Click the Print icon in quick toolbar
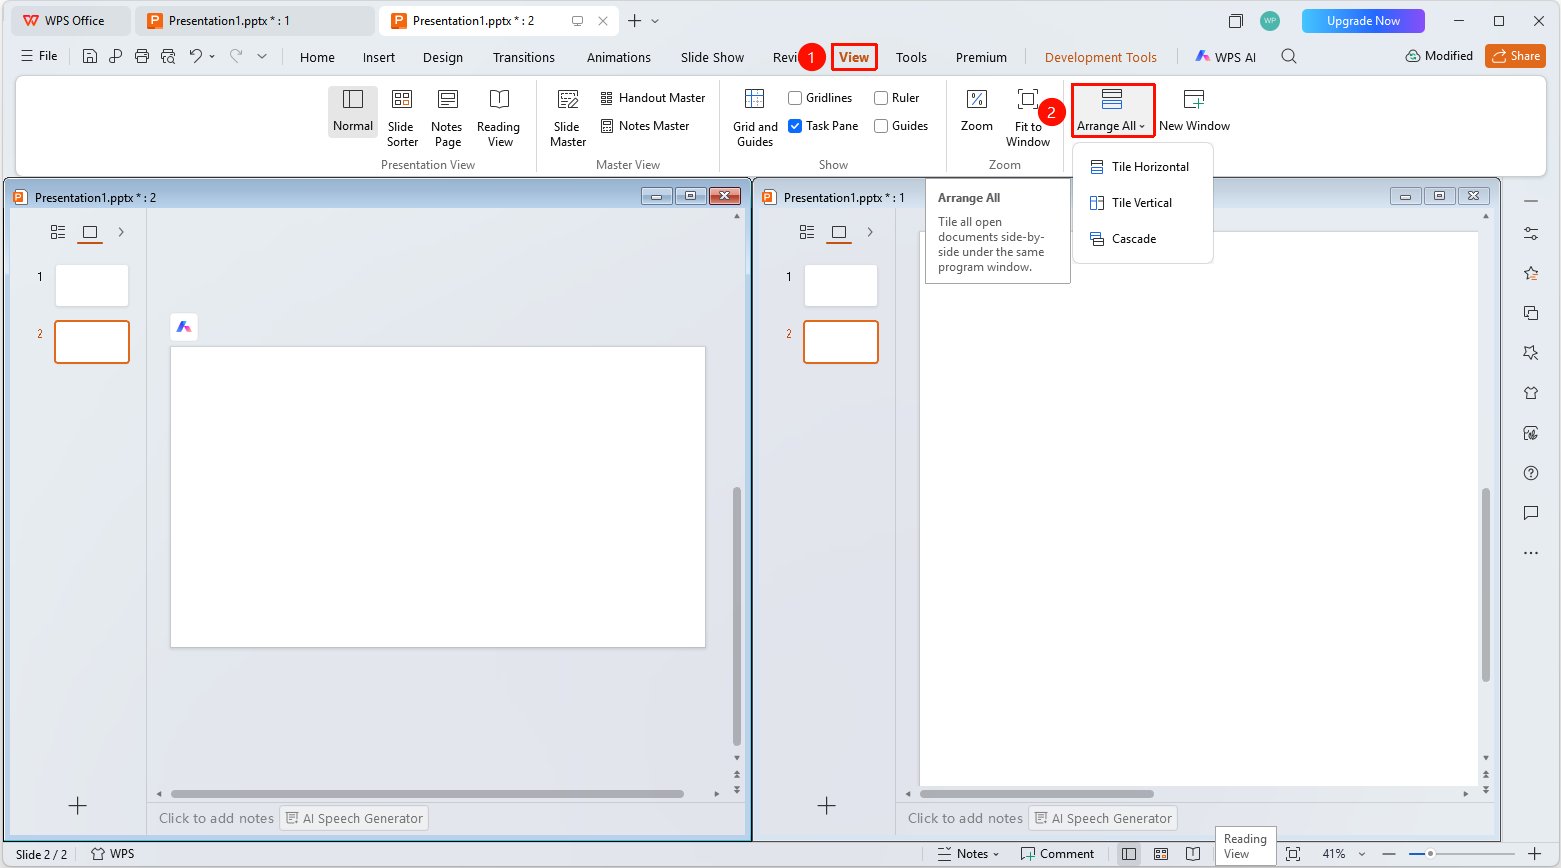Image resolution: width=1561 pixels, height=868 pixels. [x=142, y=56]
